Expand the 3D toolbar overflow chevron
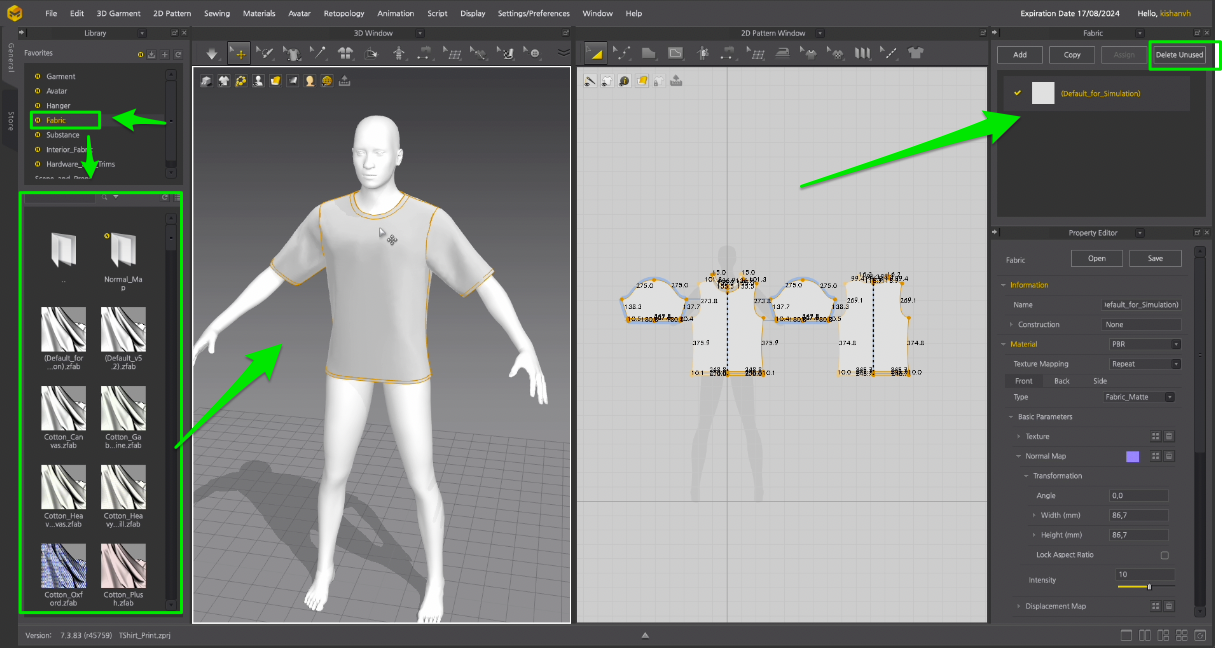The width and height of the screenshot is (1223, 648). pos(563,52)
